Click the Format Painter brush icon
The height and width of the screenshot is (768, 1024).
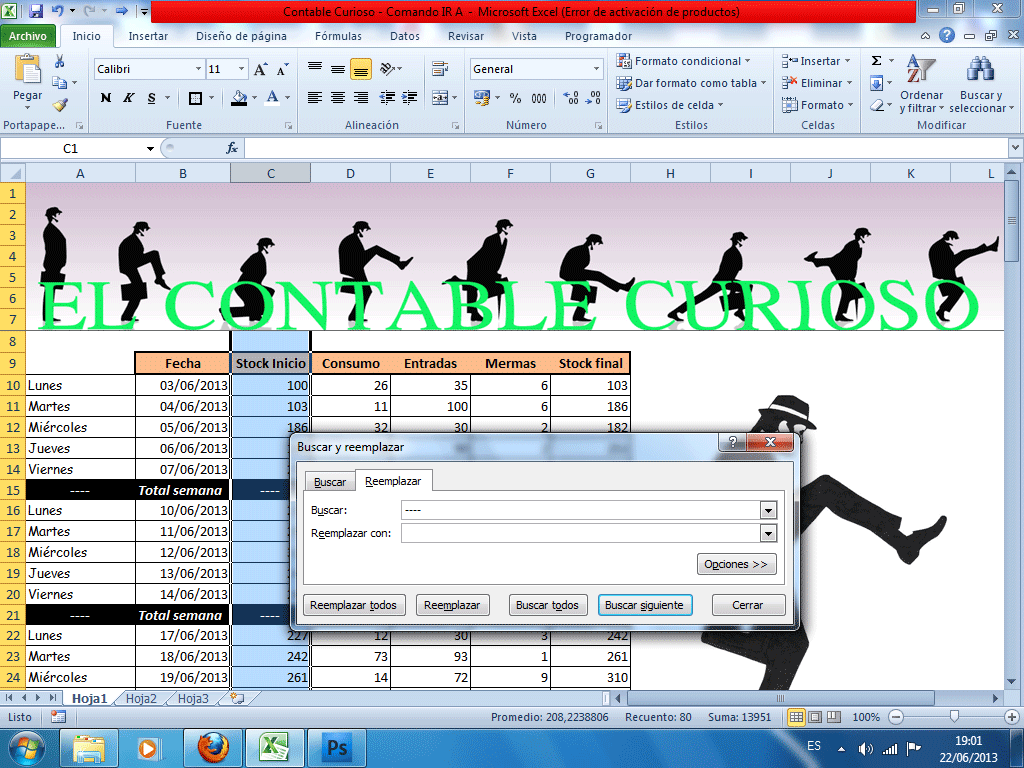pyautogui.click(x=60, y=104)
